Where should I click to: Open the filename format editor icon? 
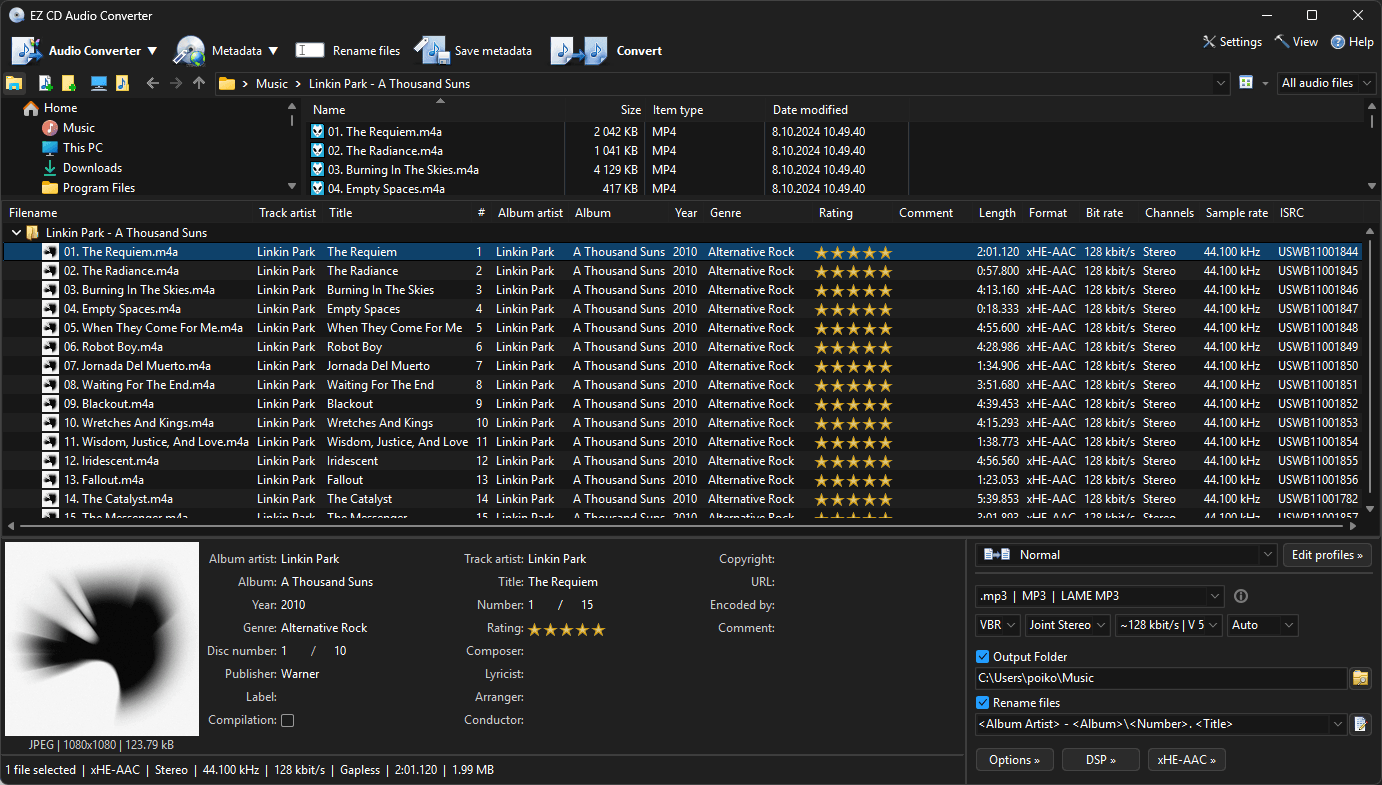click(1360, 723)
